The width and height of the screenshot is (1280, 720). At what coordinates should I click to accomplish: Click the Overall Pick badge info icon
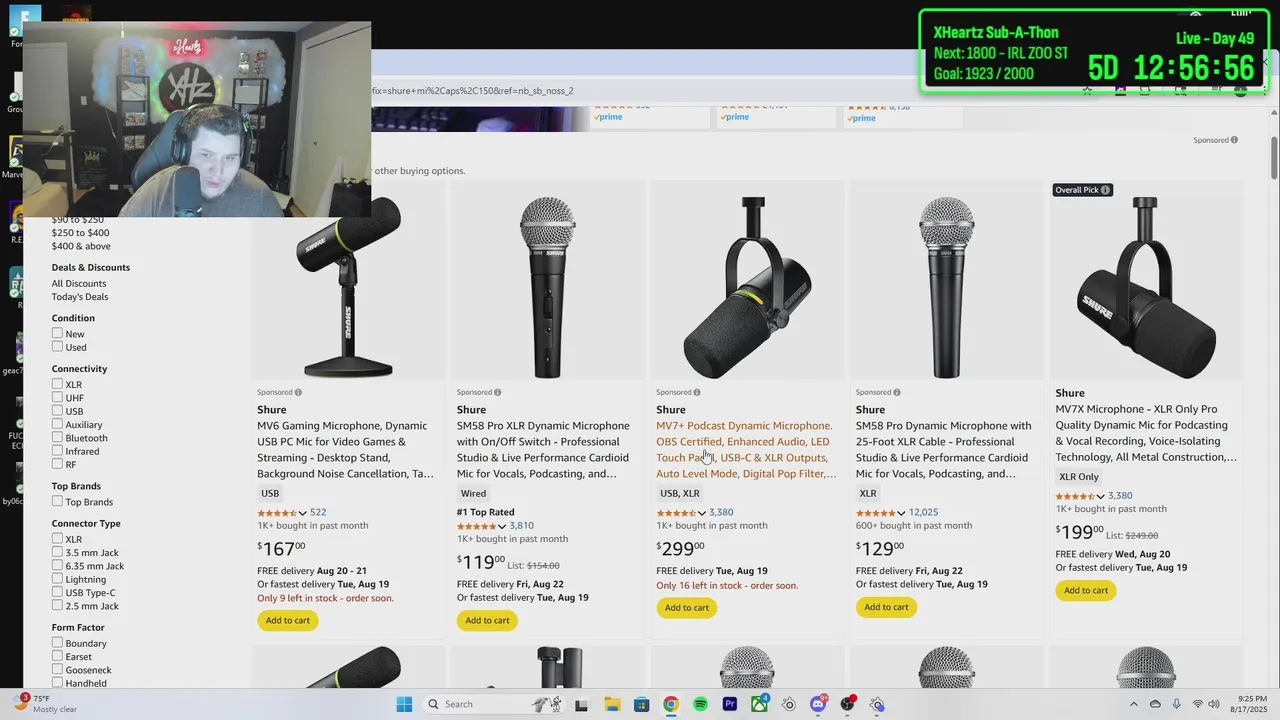click(1105, 190)
